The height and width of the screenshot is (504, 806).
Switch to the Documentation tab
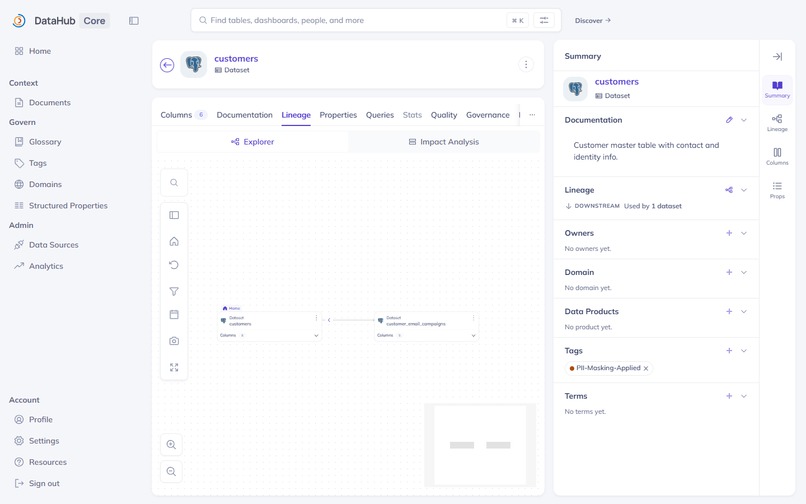[245, 115]
